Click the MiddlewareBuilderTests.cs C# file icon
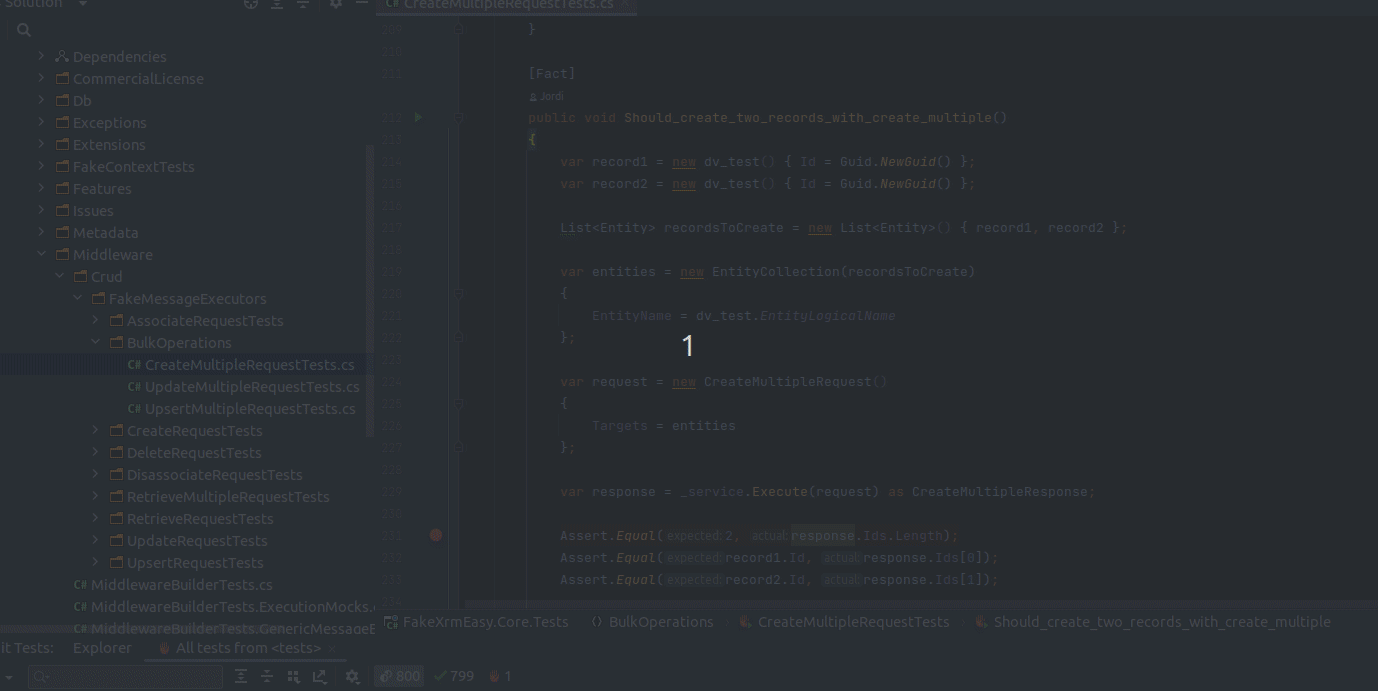1378x691 pixels. click(80, 585)
